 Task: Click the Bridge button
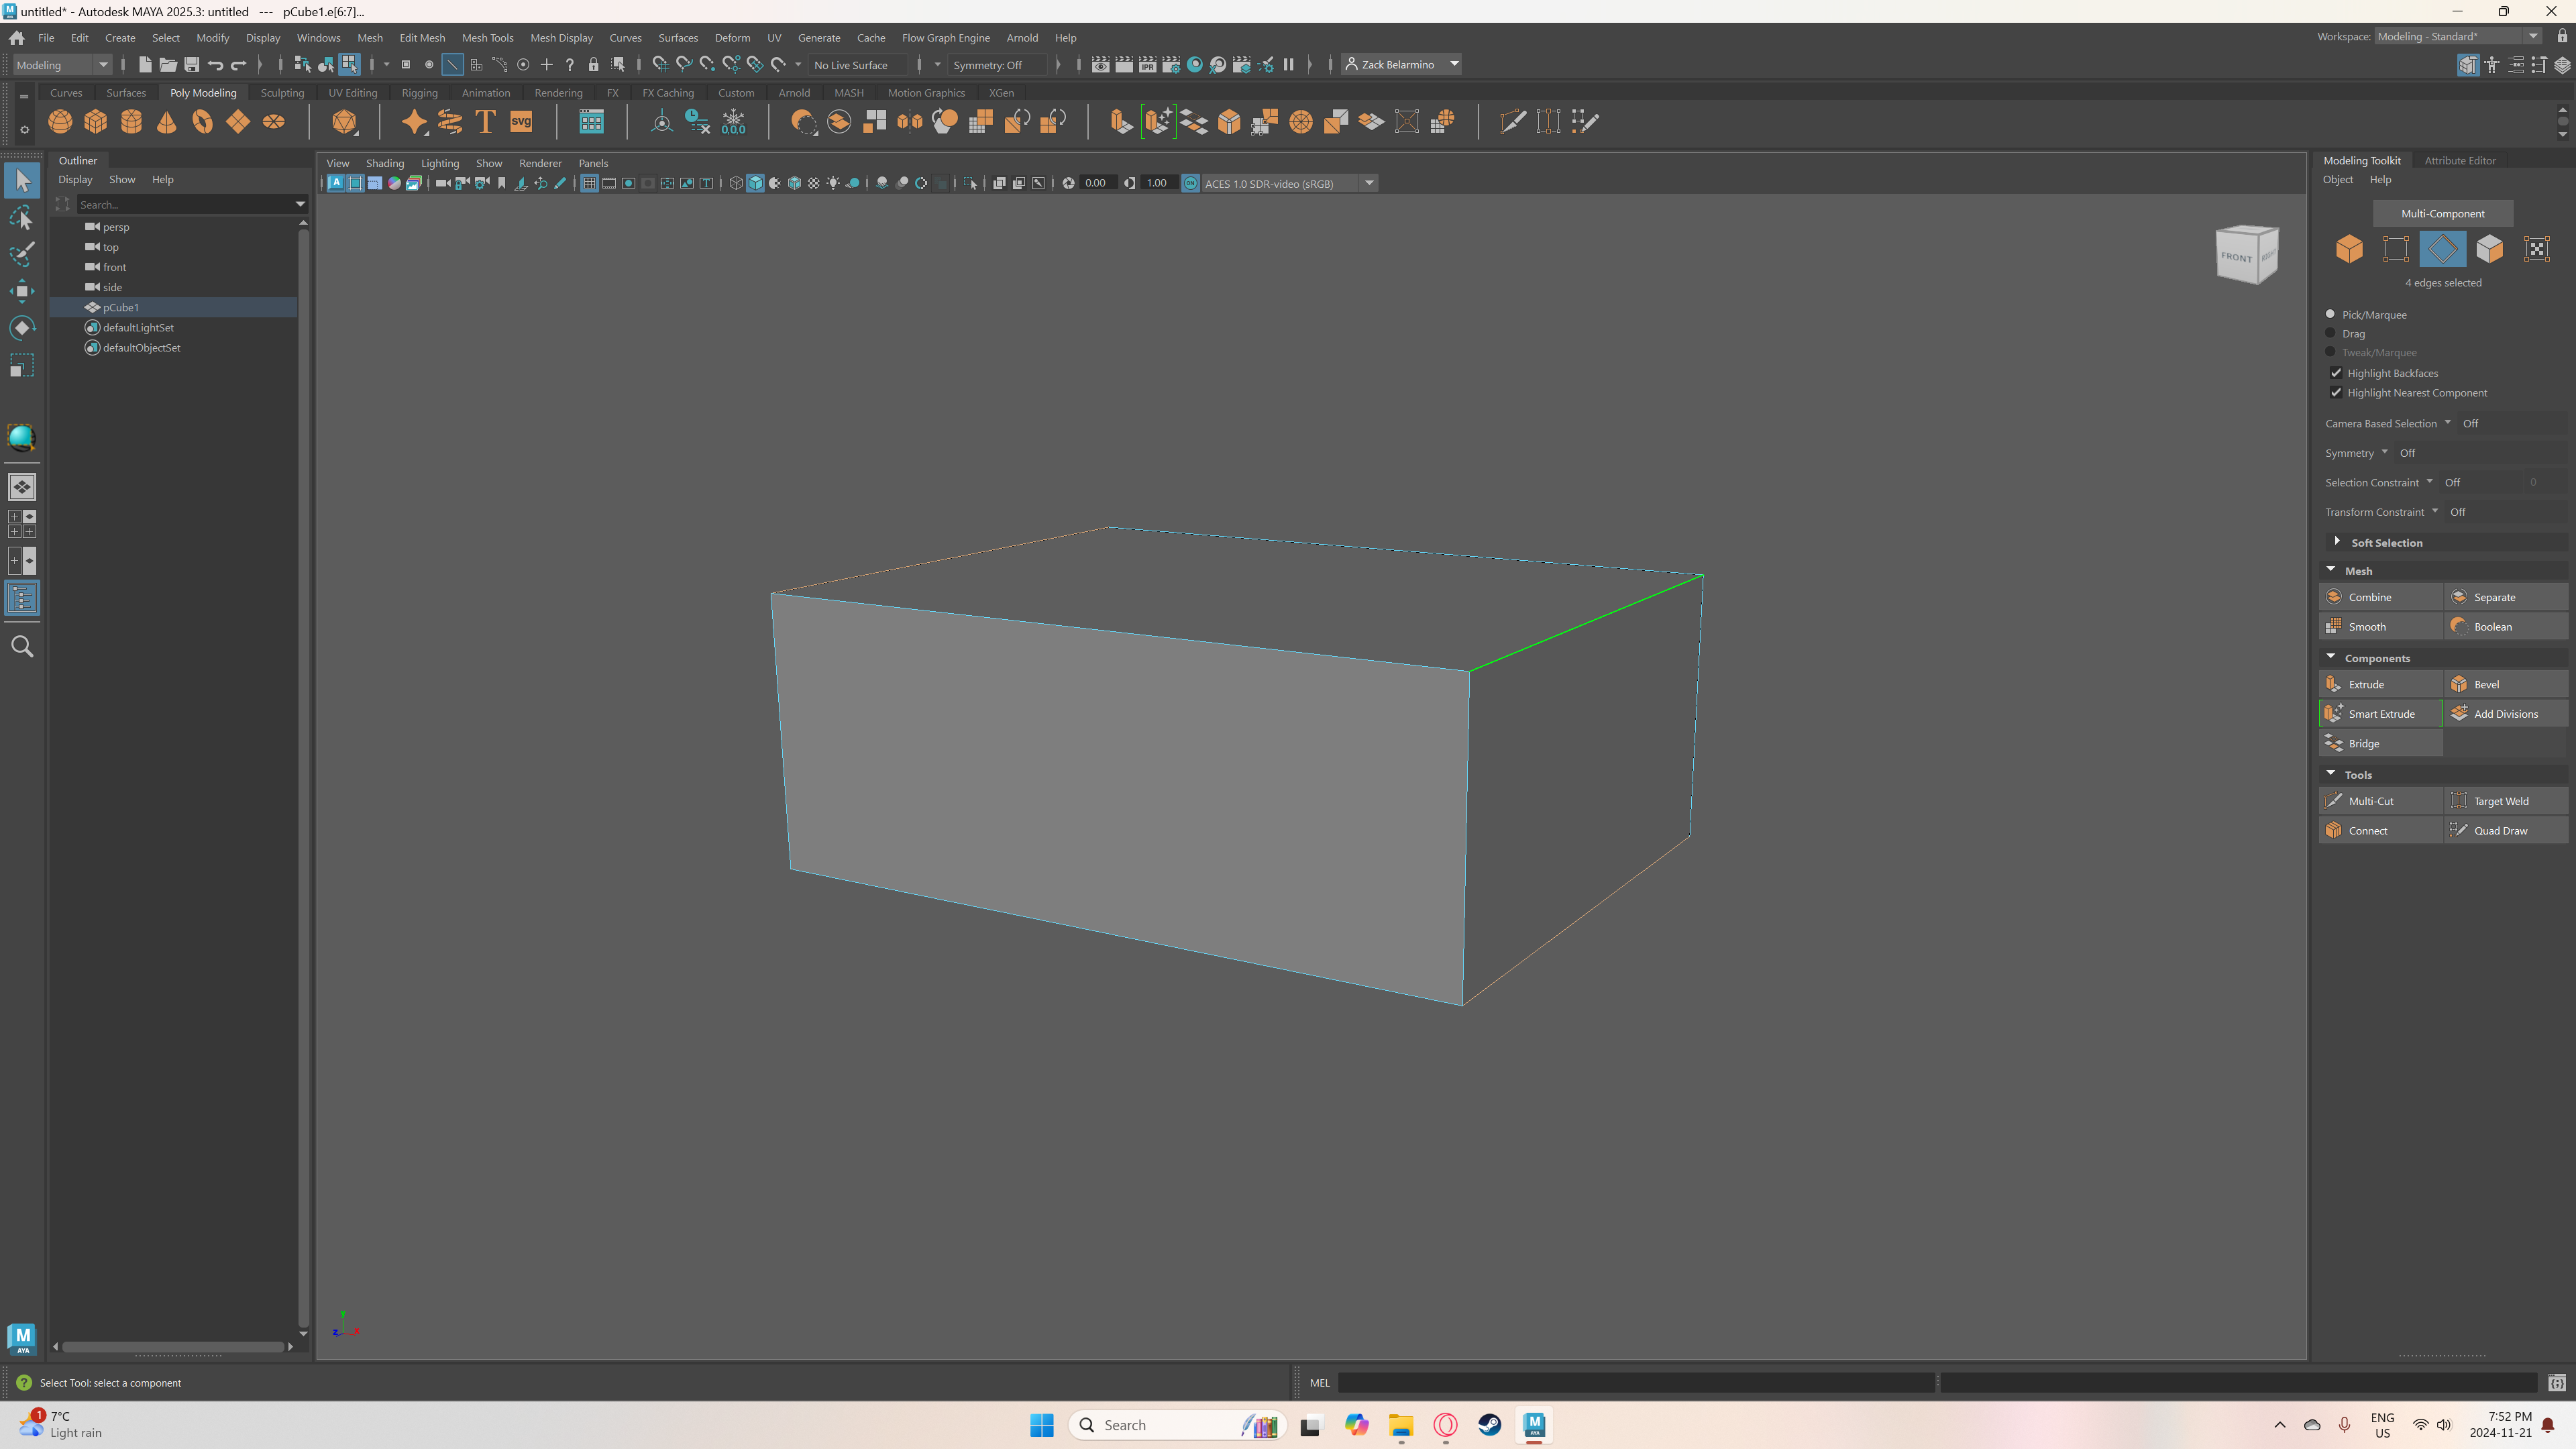point(2380,743)
